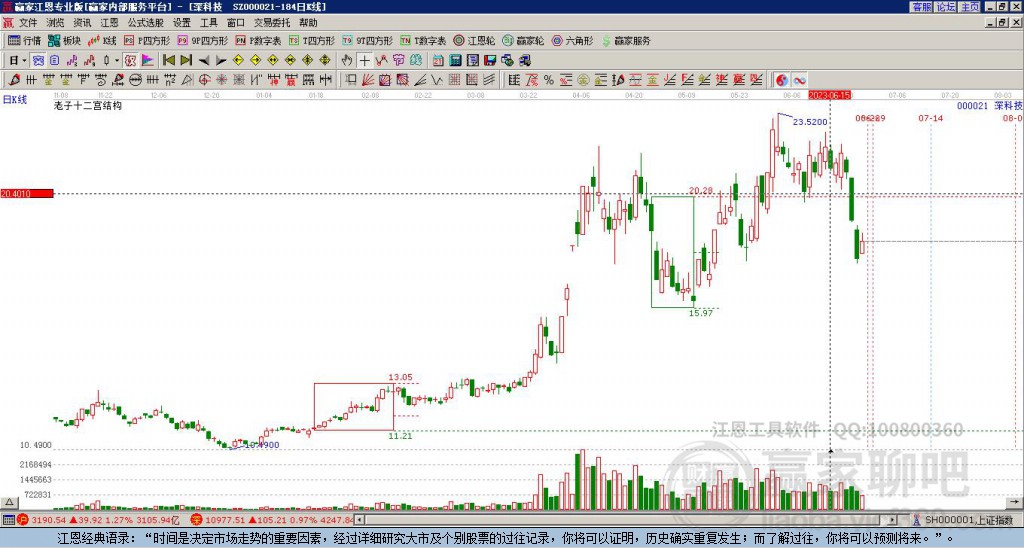1024x548 pixels.
Task: Open the 浏览 menu
Action: pos(55,23)
